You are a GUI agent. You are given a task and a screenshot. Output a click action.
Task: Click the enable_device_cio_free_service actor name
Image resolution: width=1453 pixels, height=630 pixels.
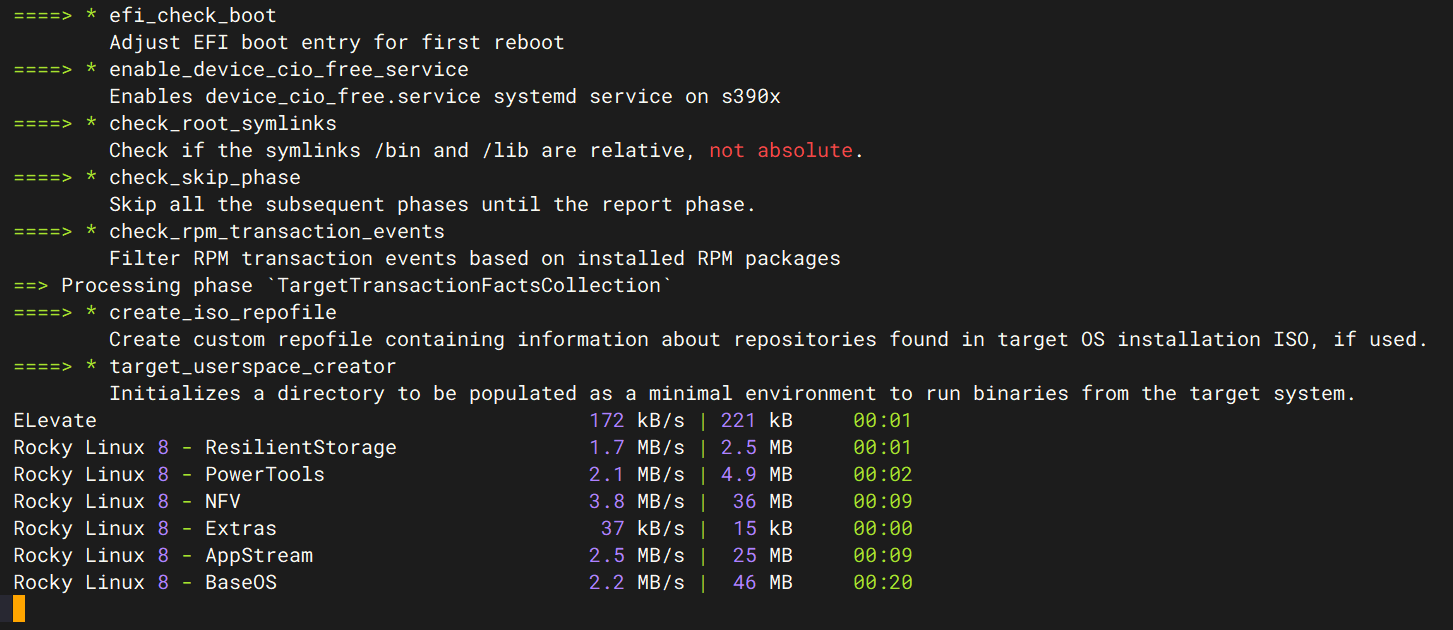pyautogui.click(x=288, y=69)
